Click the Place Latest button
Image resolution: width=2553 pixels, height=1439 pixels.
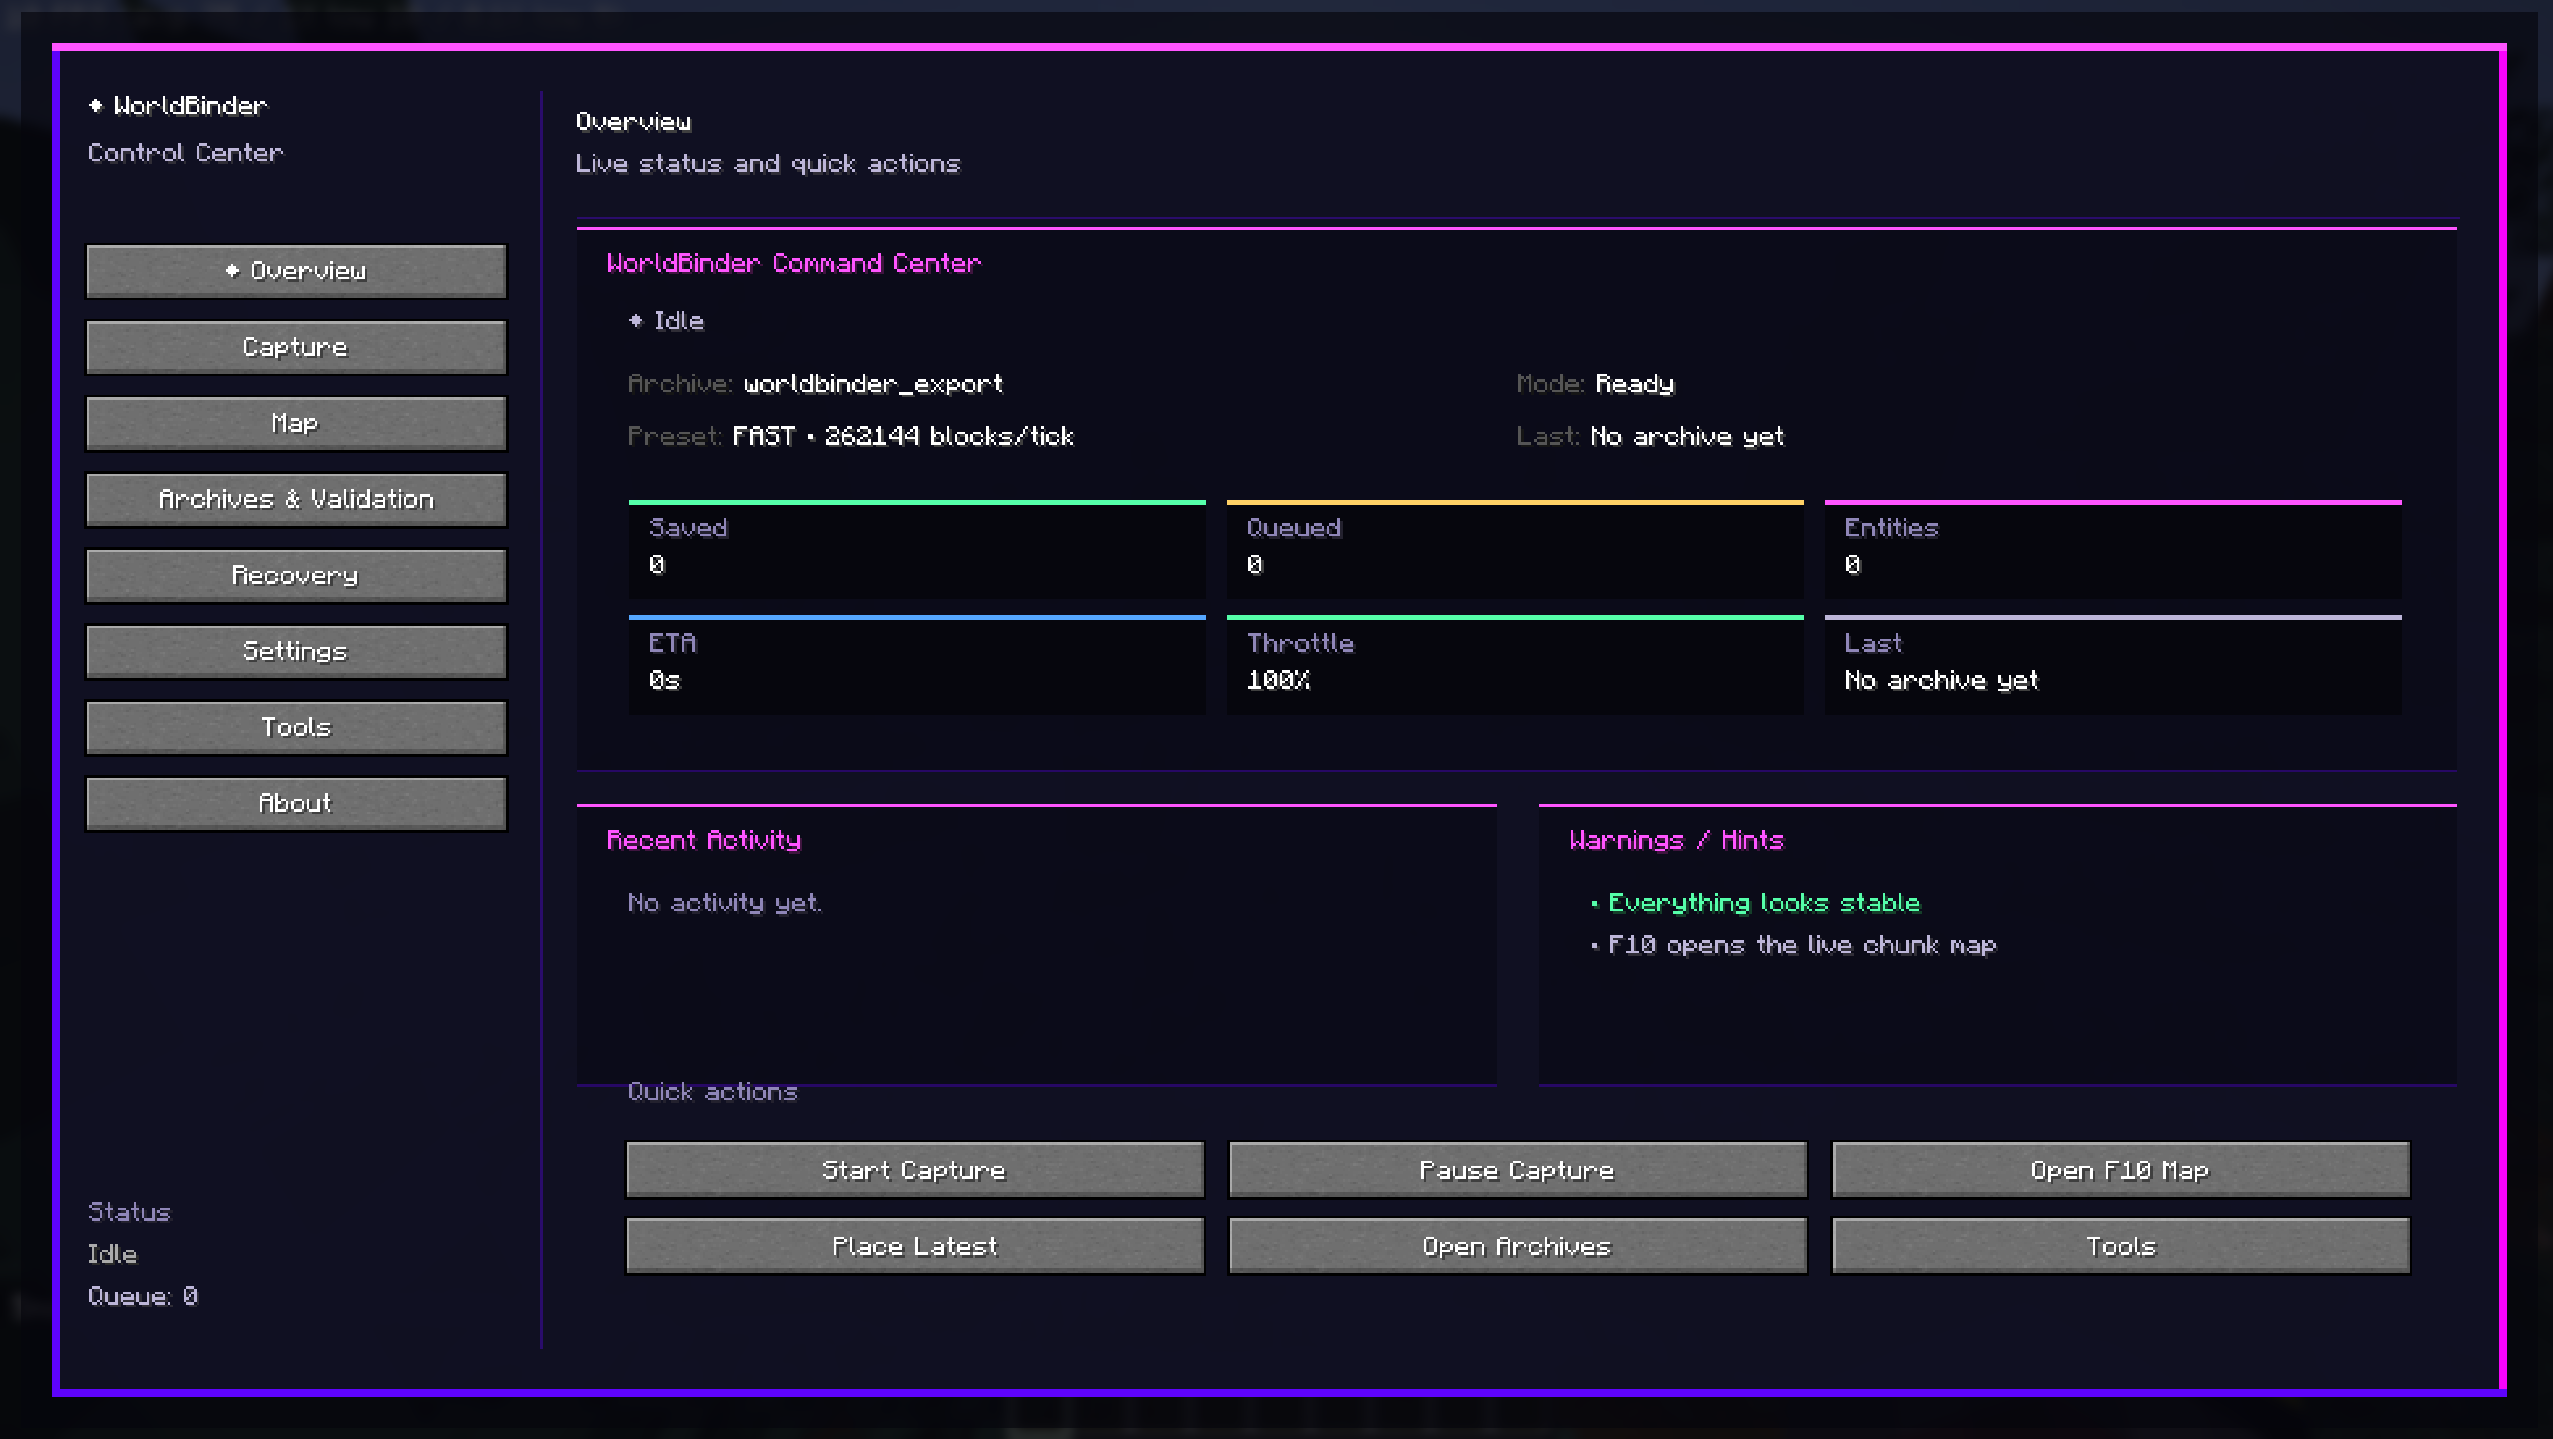pyautogui.click(x=915, y=1245)
